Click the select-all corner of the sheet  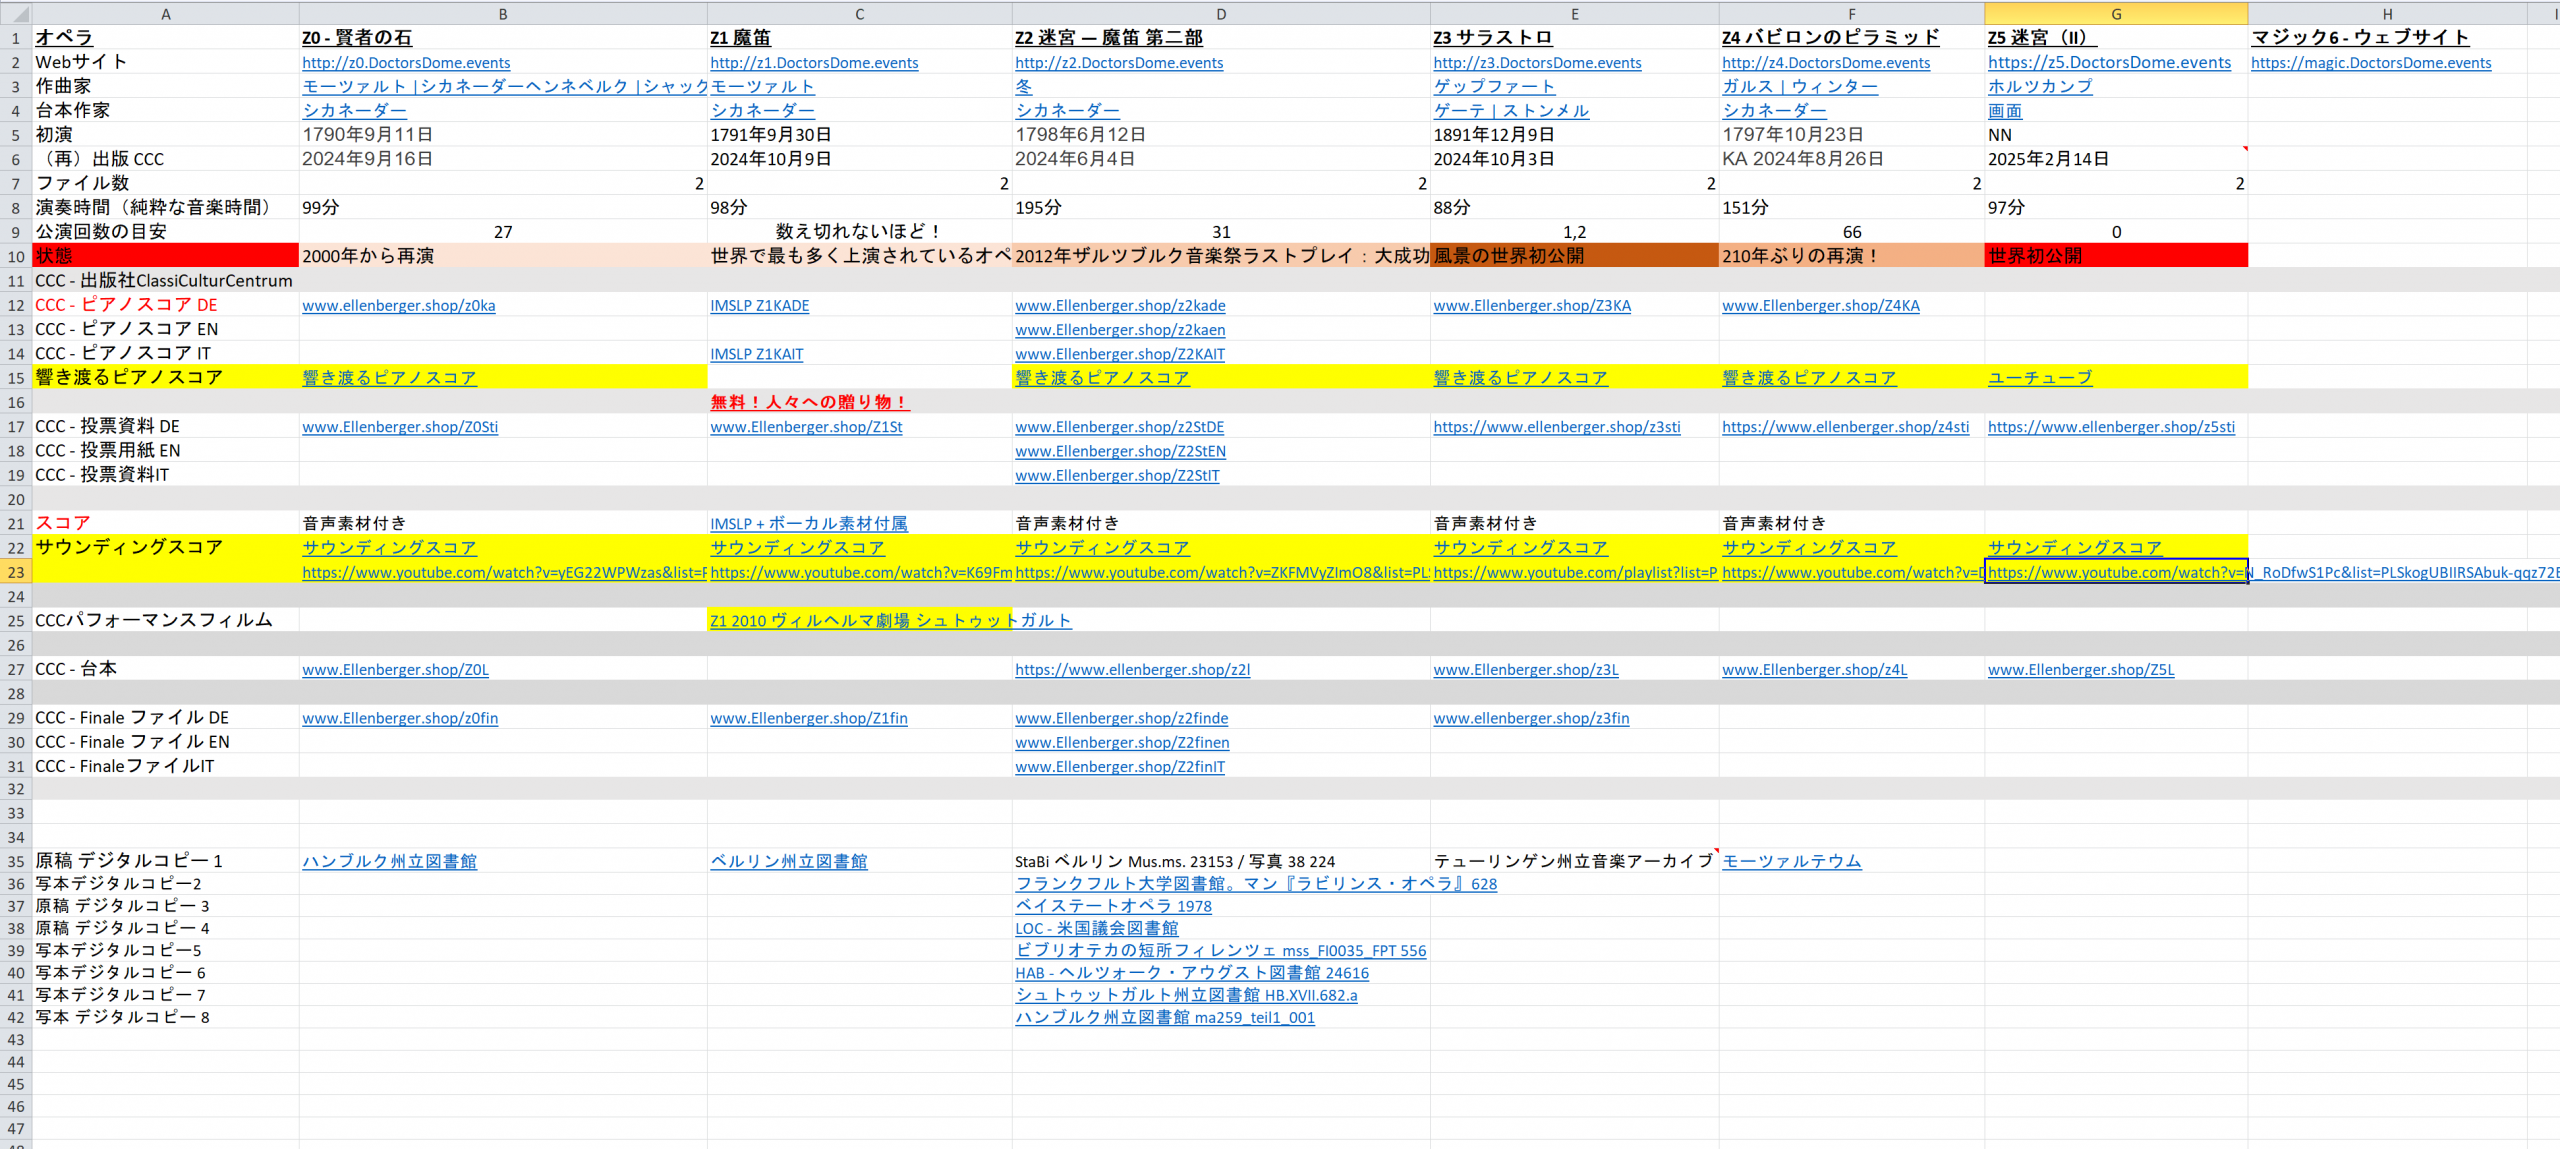click(x=16, y=13)
